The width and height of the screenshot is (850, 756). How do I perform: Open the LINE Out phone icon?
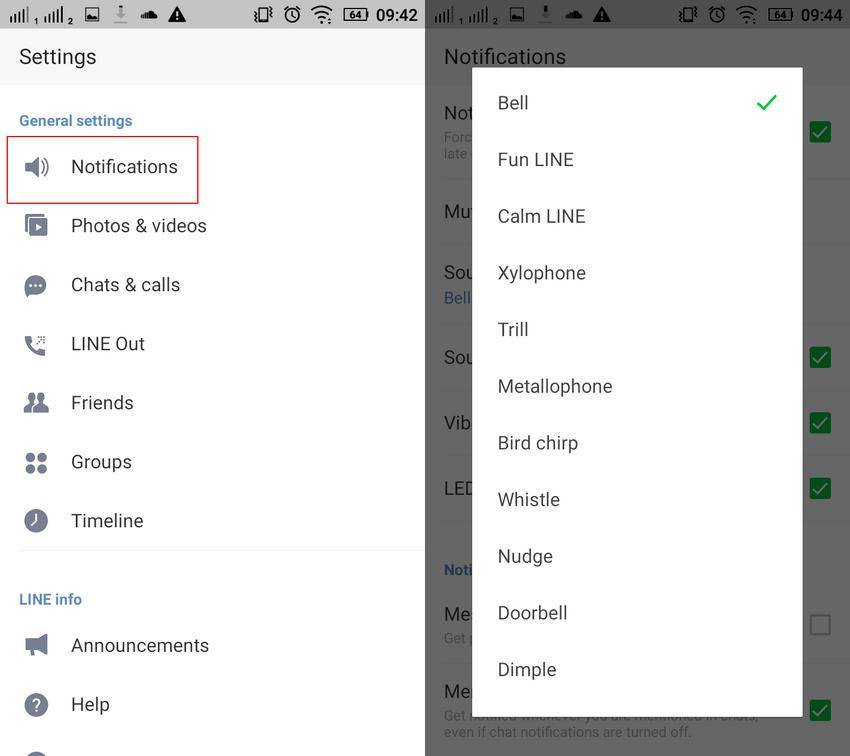click(x=36, y=345)
